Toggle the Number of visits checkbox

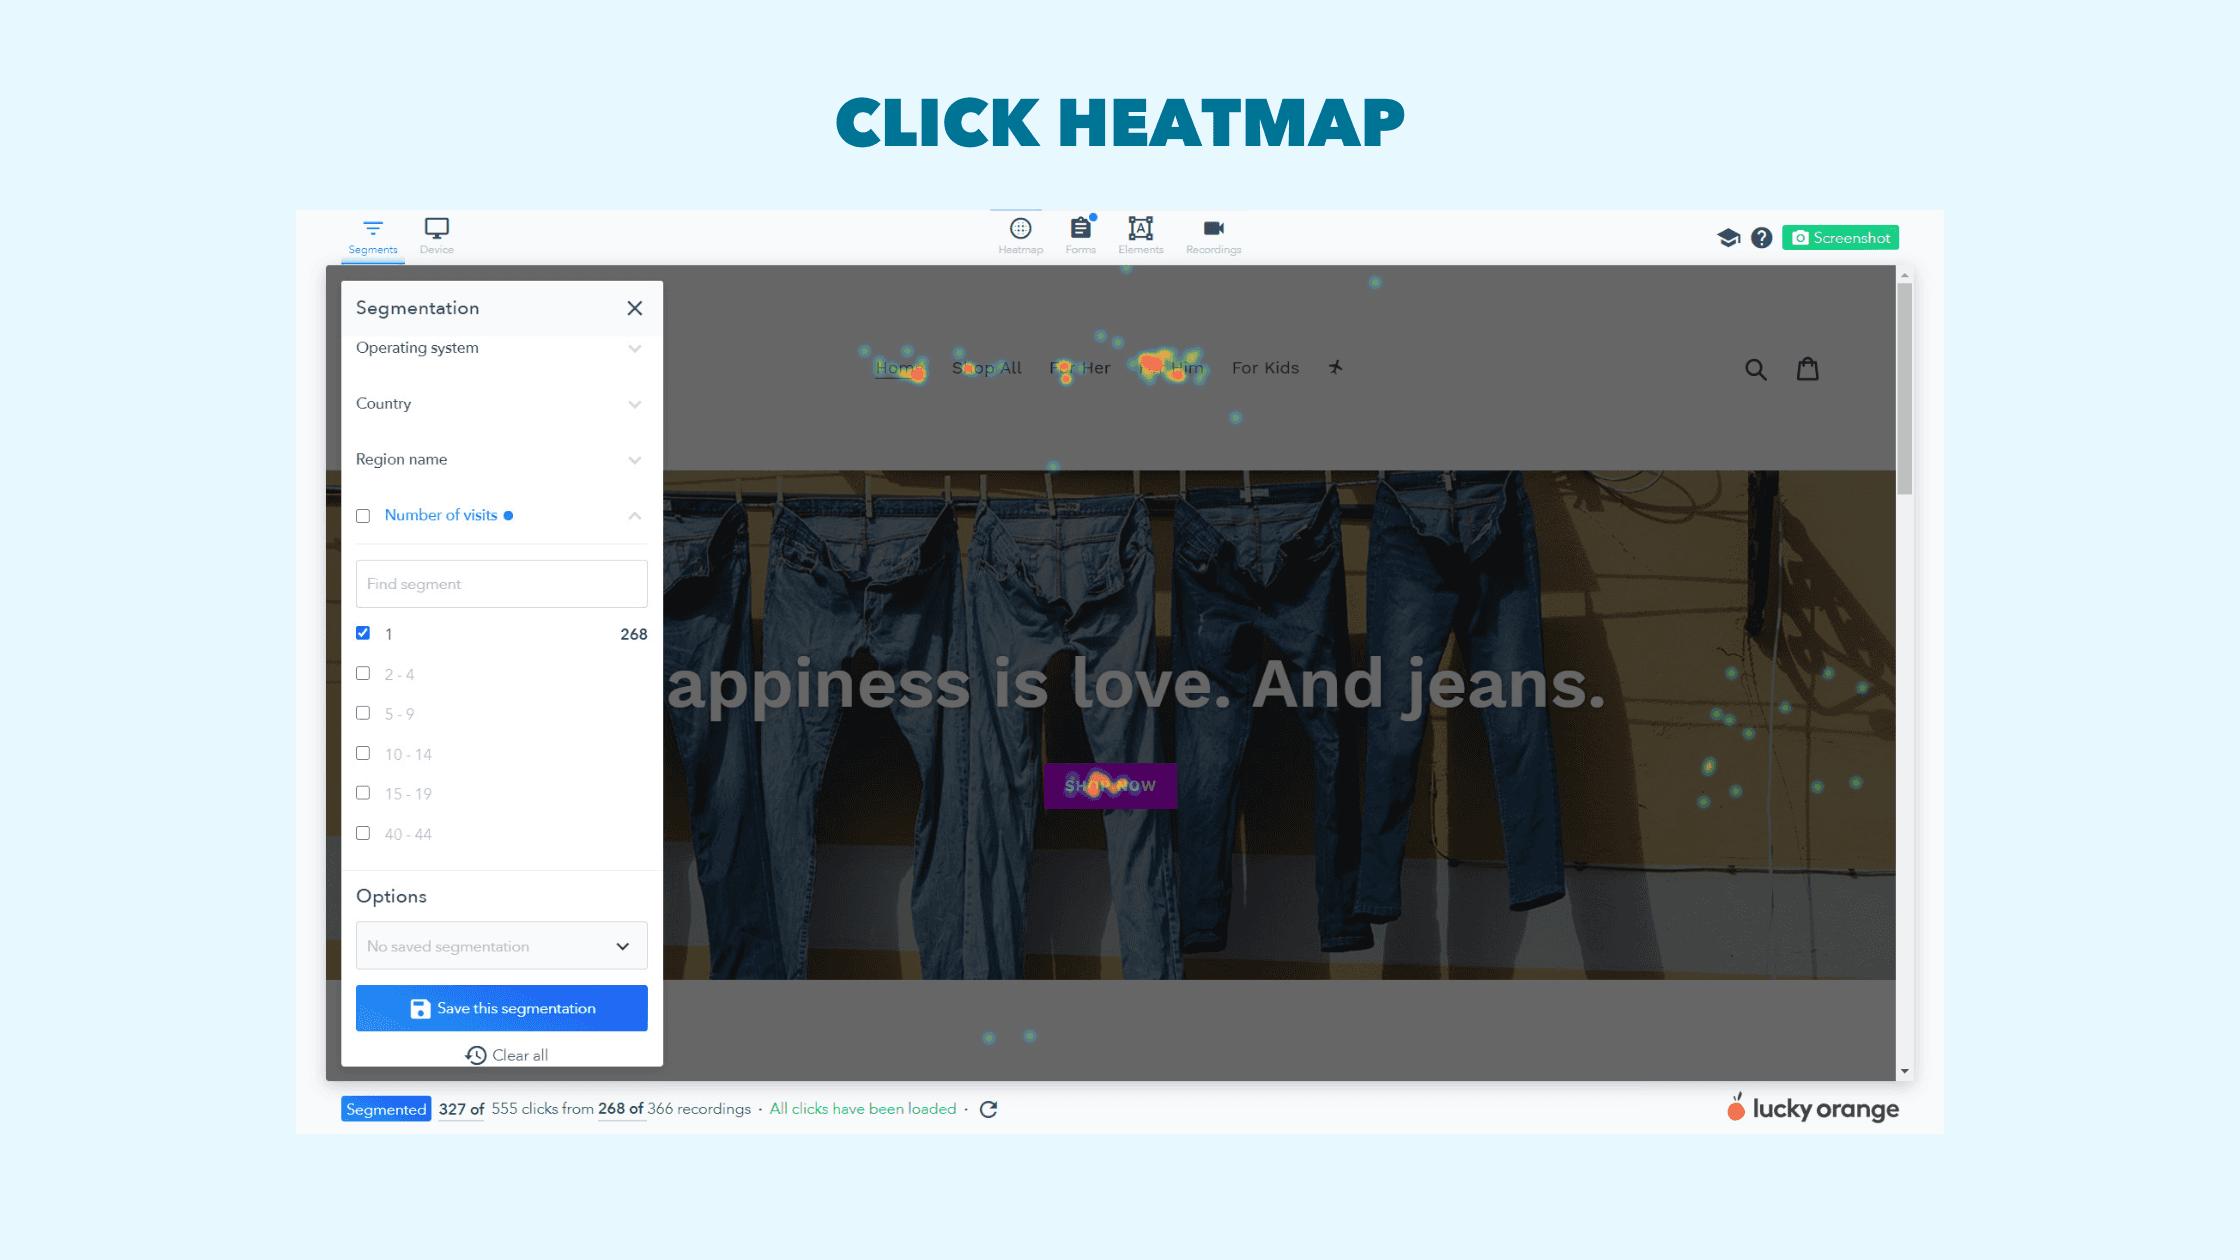363,516
